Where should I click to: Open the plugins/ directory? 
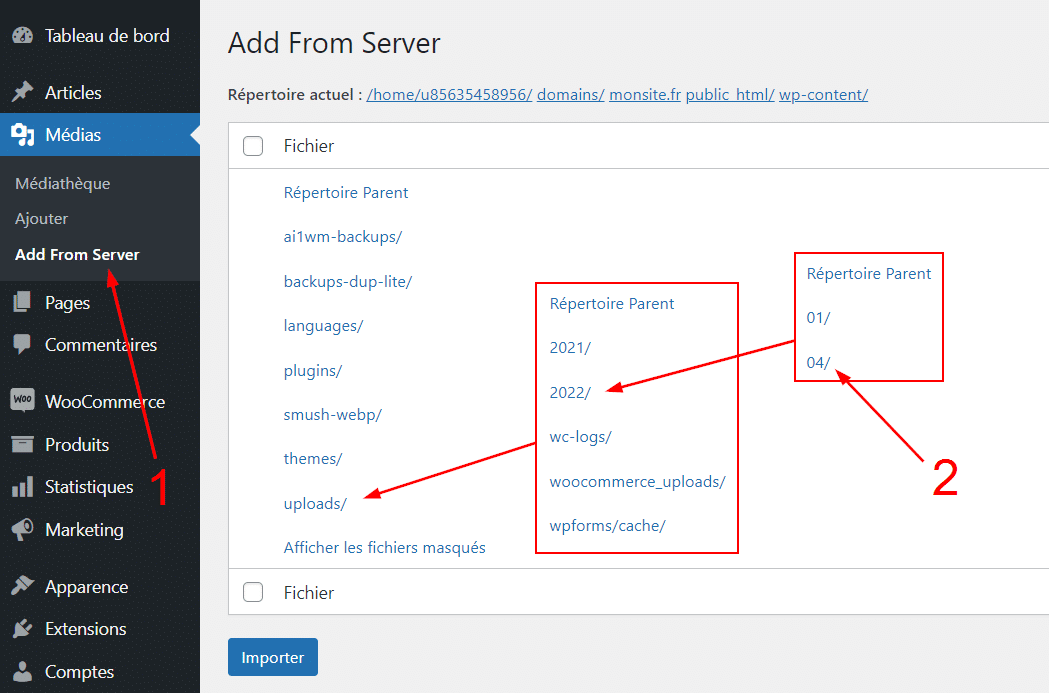pyautogui.click(x=313, y=371)
